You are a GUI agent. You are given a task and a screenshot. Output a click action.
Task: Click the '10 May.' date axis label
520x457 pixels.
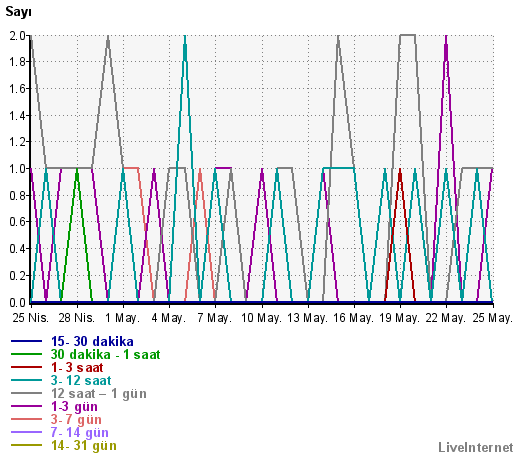(x=261, y=318)
